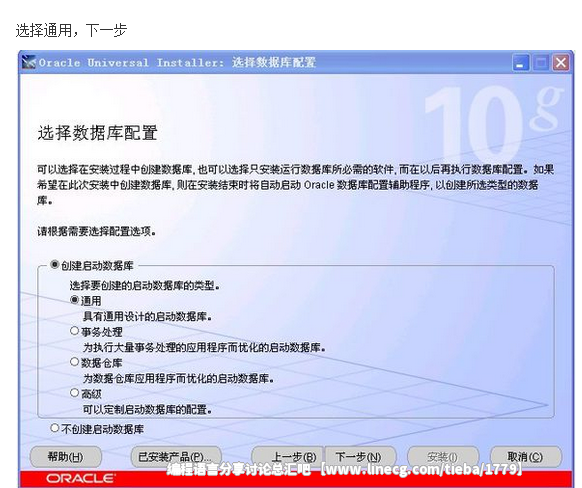Click the page caption 选择通用，下一步
This screenshot has width=582, height=488.
coord(71,30)
